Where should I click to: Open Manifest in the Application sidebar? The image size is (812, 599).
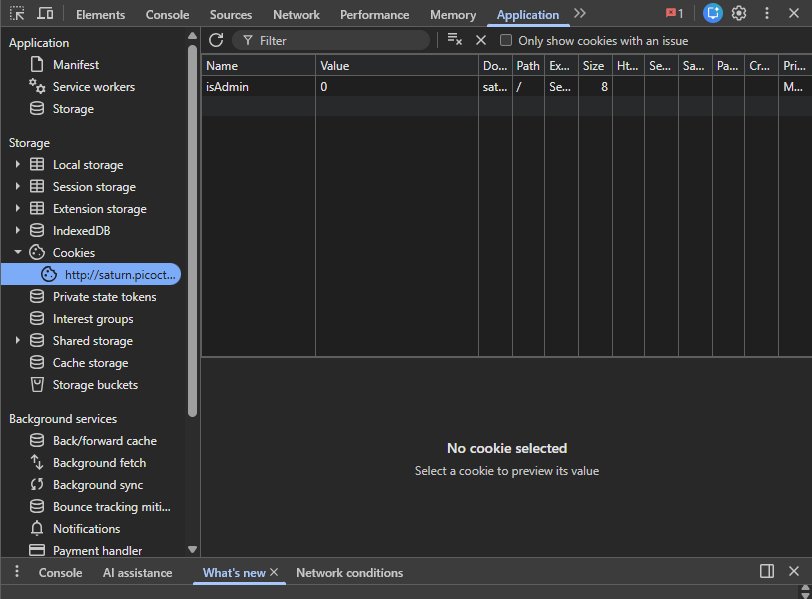[x=76, y=65]
